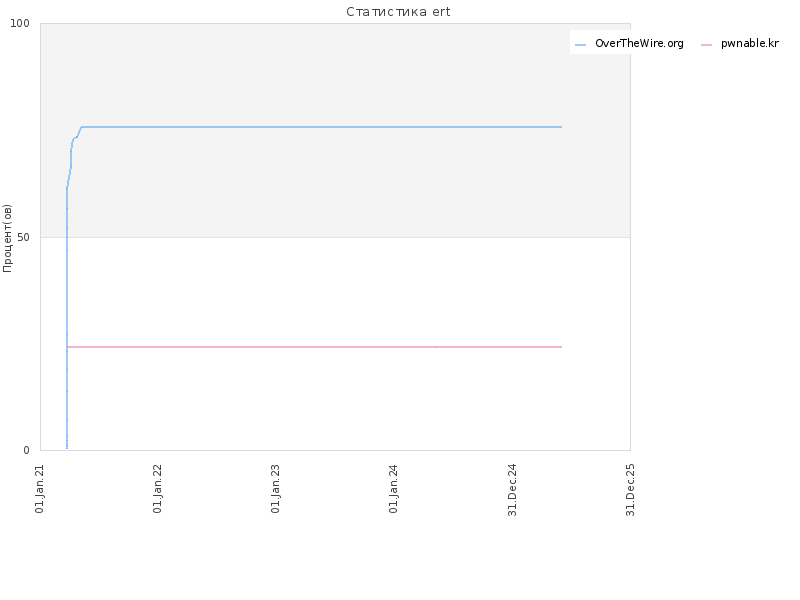Click the 0 tick on the Y-axis

pyautogui.click(x=27, y=450)
